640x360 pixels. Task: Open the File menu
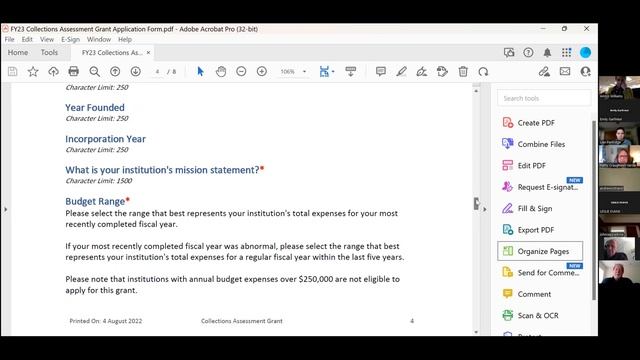pyautogui.click(x=9, y=39)
